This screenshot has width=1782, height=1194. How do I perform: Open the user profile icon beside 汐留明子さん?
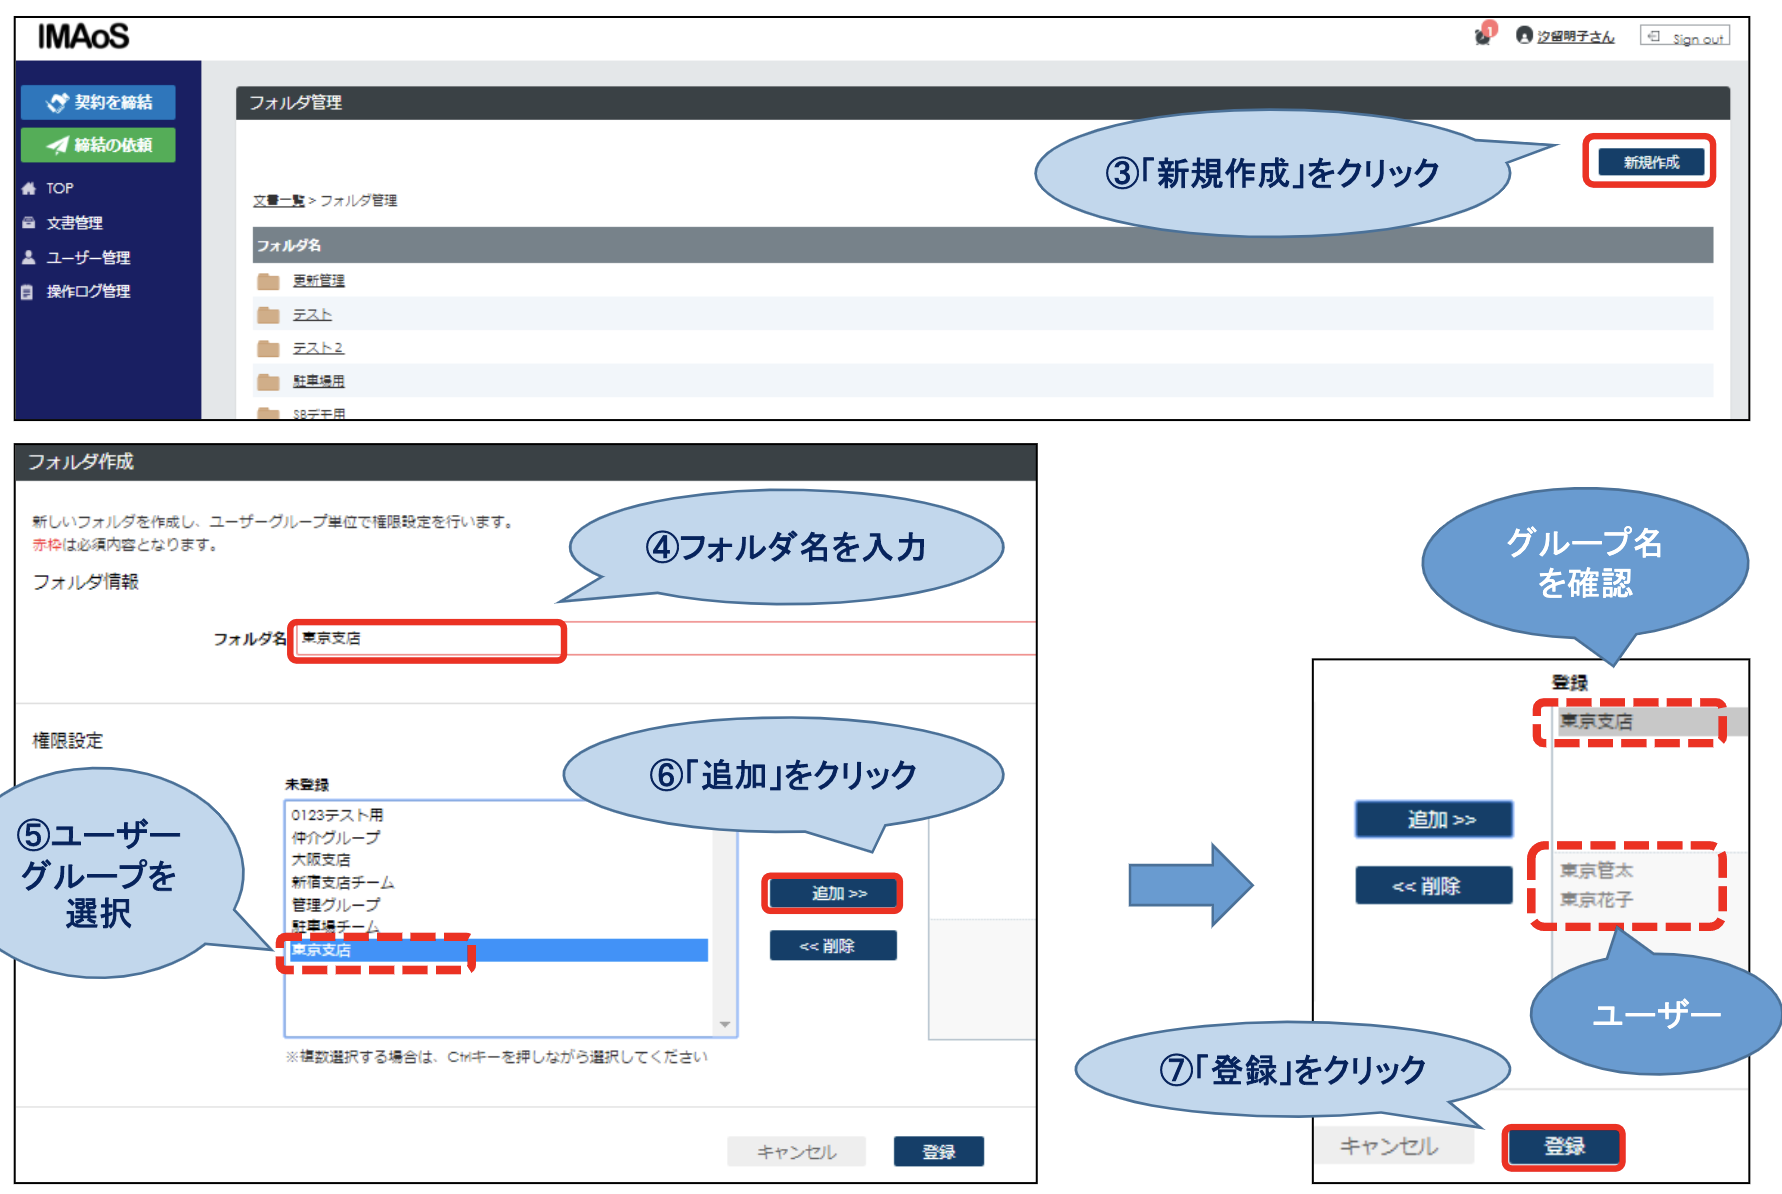1525,36
